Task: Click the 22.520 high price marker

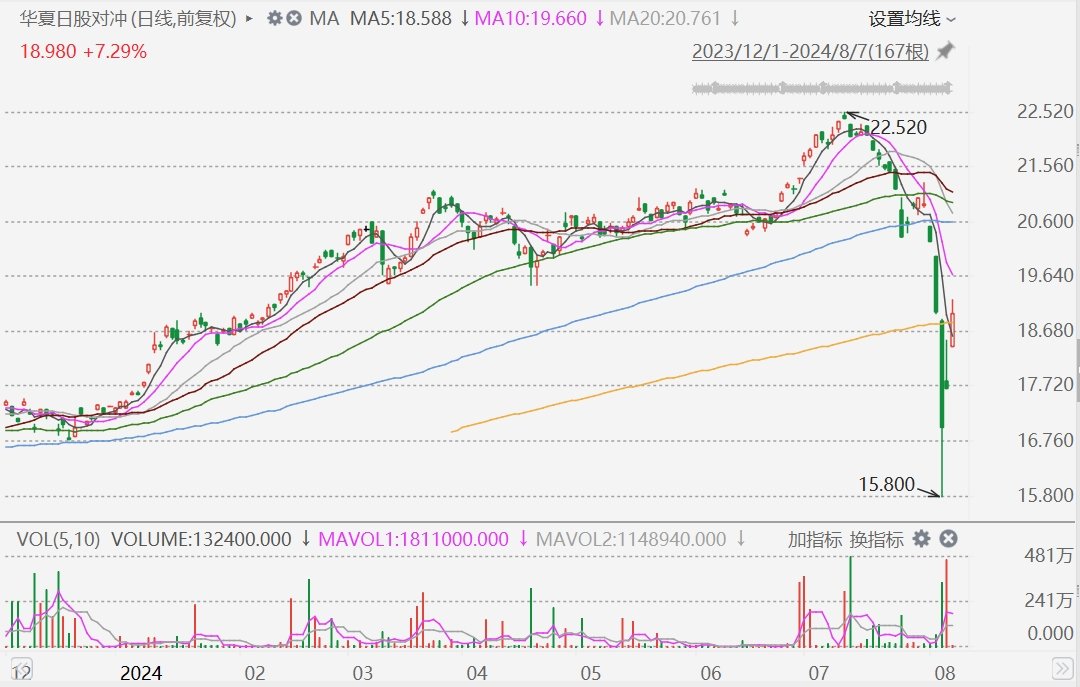Action: (x=897, y=127)
